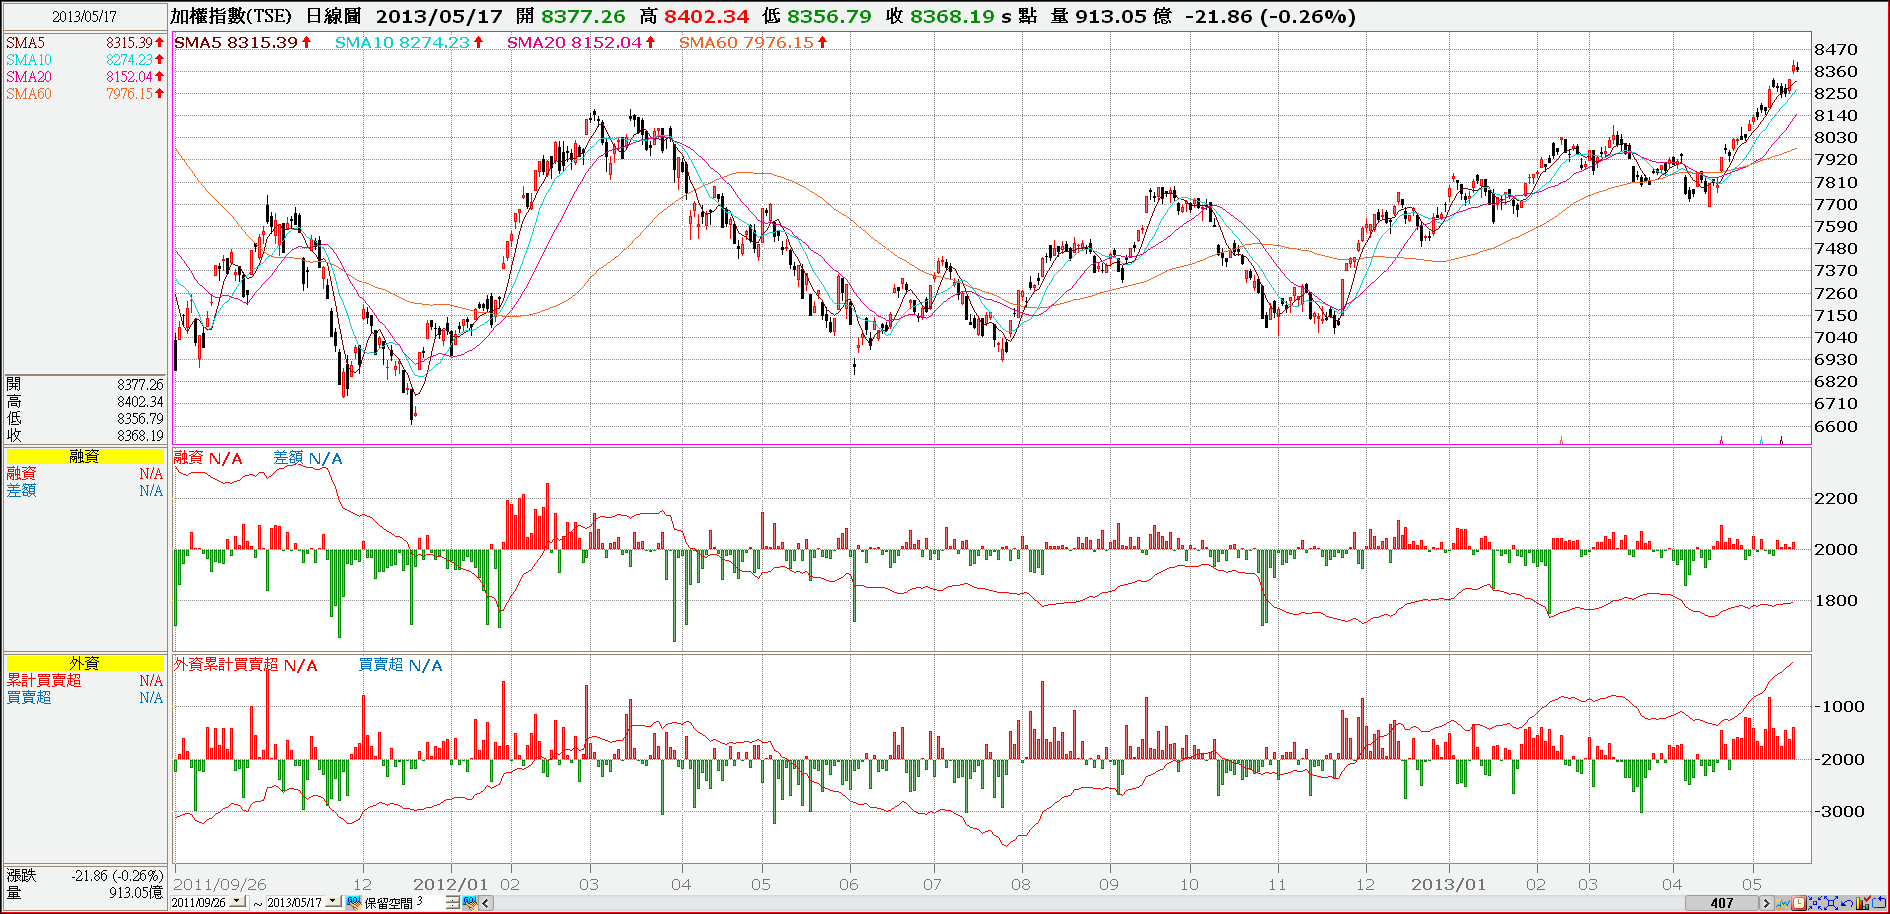The image size is (1890, 914).
Task: Click the yellow 外資 indicator header
Action: [x=84, y=663]
